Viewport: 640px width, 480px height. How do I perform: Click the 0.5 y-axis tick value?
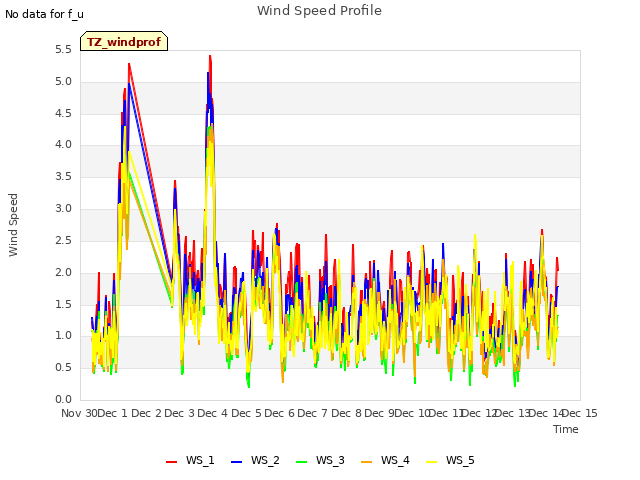pyautogui.click(x=63, y=367)
